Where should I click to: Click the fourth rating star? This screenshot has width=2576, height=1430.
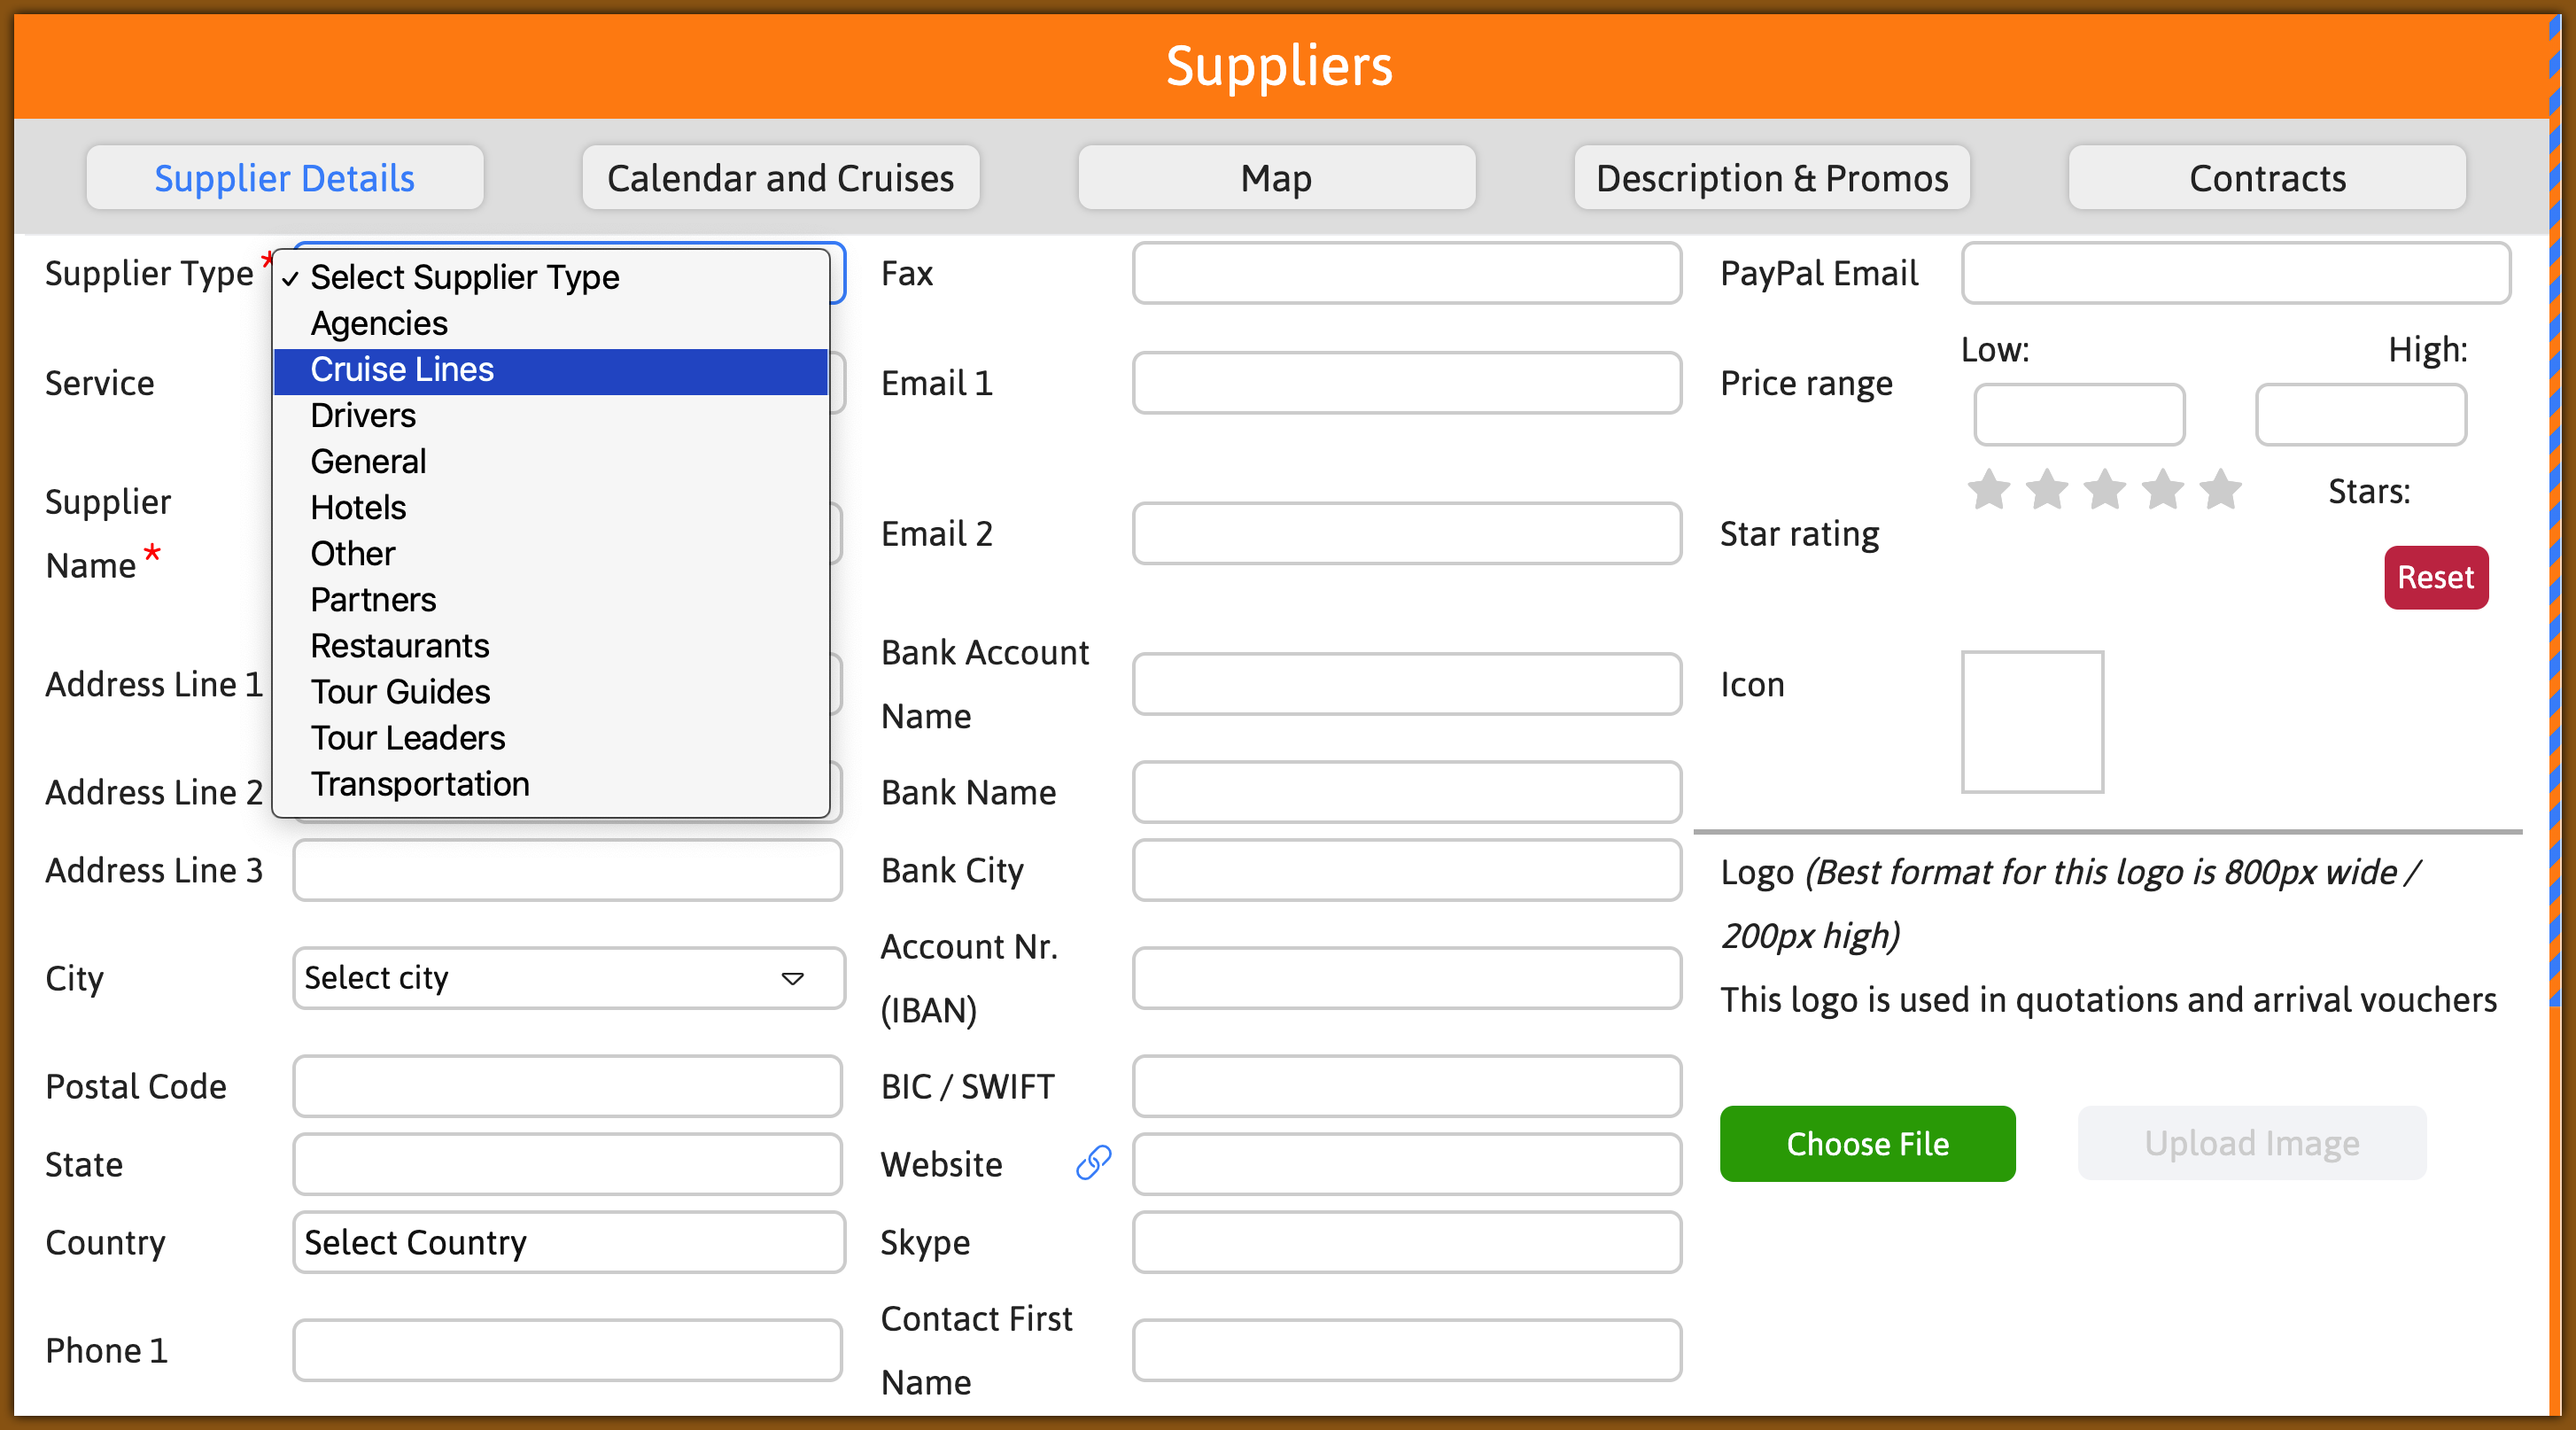pos(2164,489)
